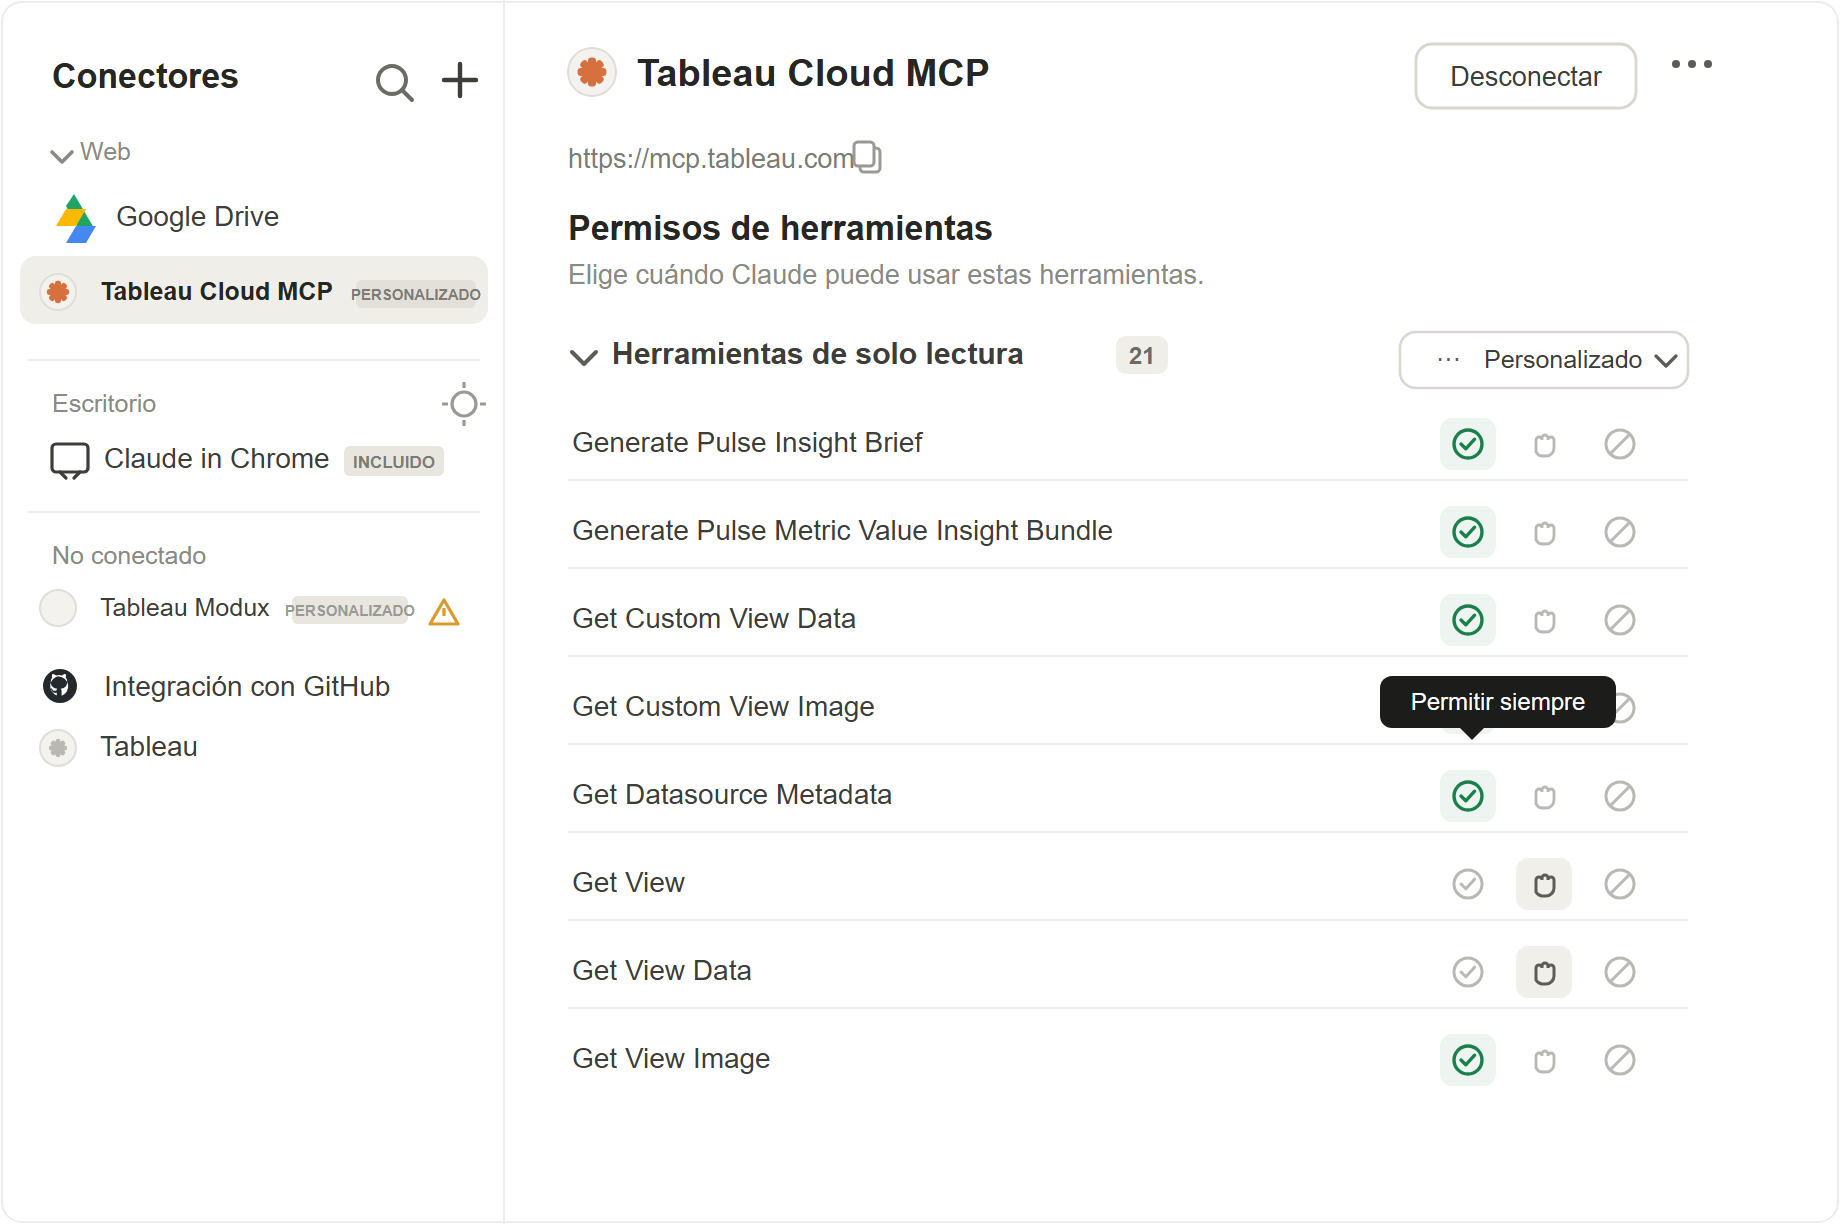Click the Escritorio settings sun icon
Viewport: 1840px width, 1224px height.
[x=464, y=404]
